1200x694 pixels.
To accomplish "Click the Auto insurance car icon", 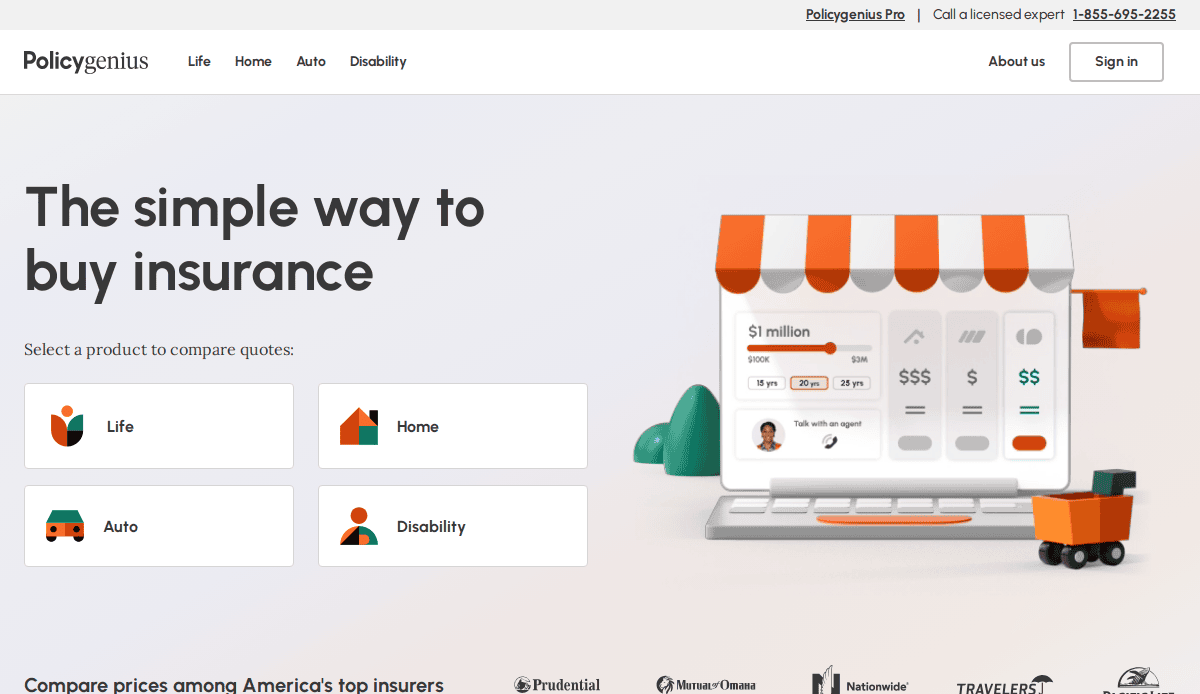I will pyautogui.click(x=65, y=526).
